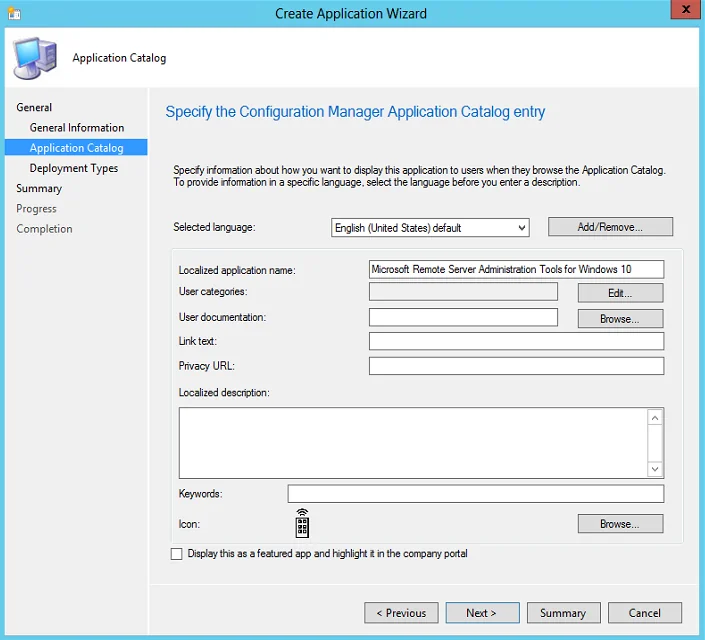Click the Privacy URL field
705x640 pixels.
point(516,366)
